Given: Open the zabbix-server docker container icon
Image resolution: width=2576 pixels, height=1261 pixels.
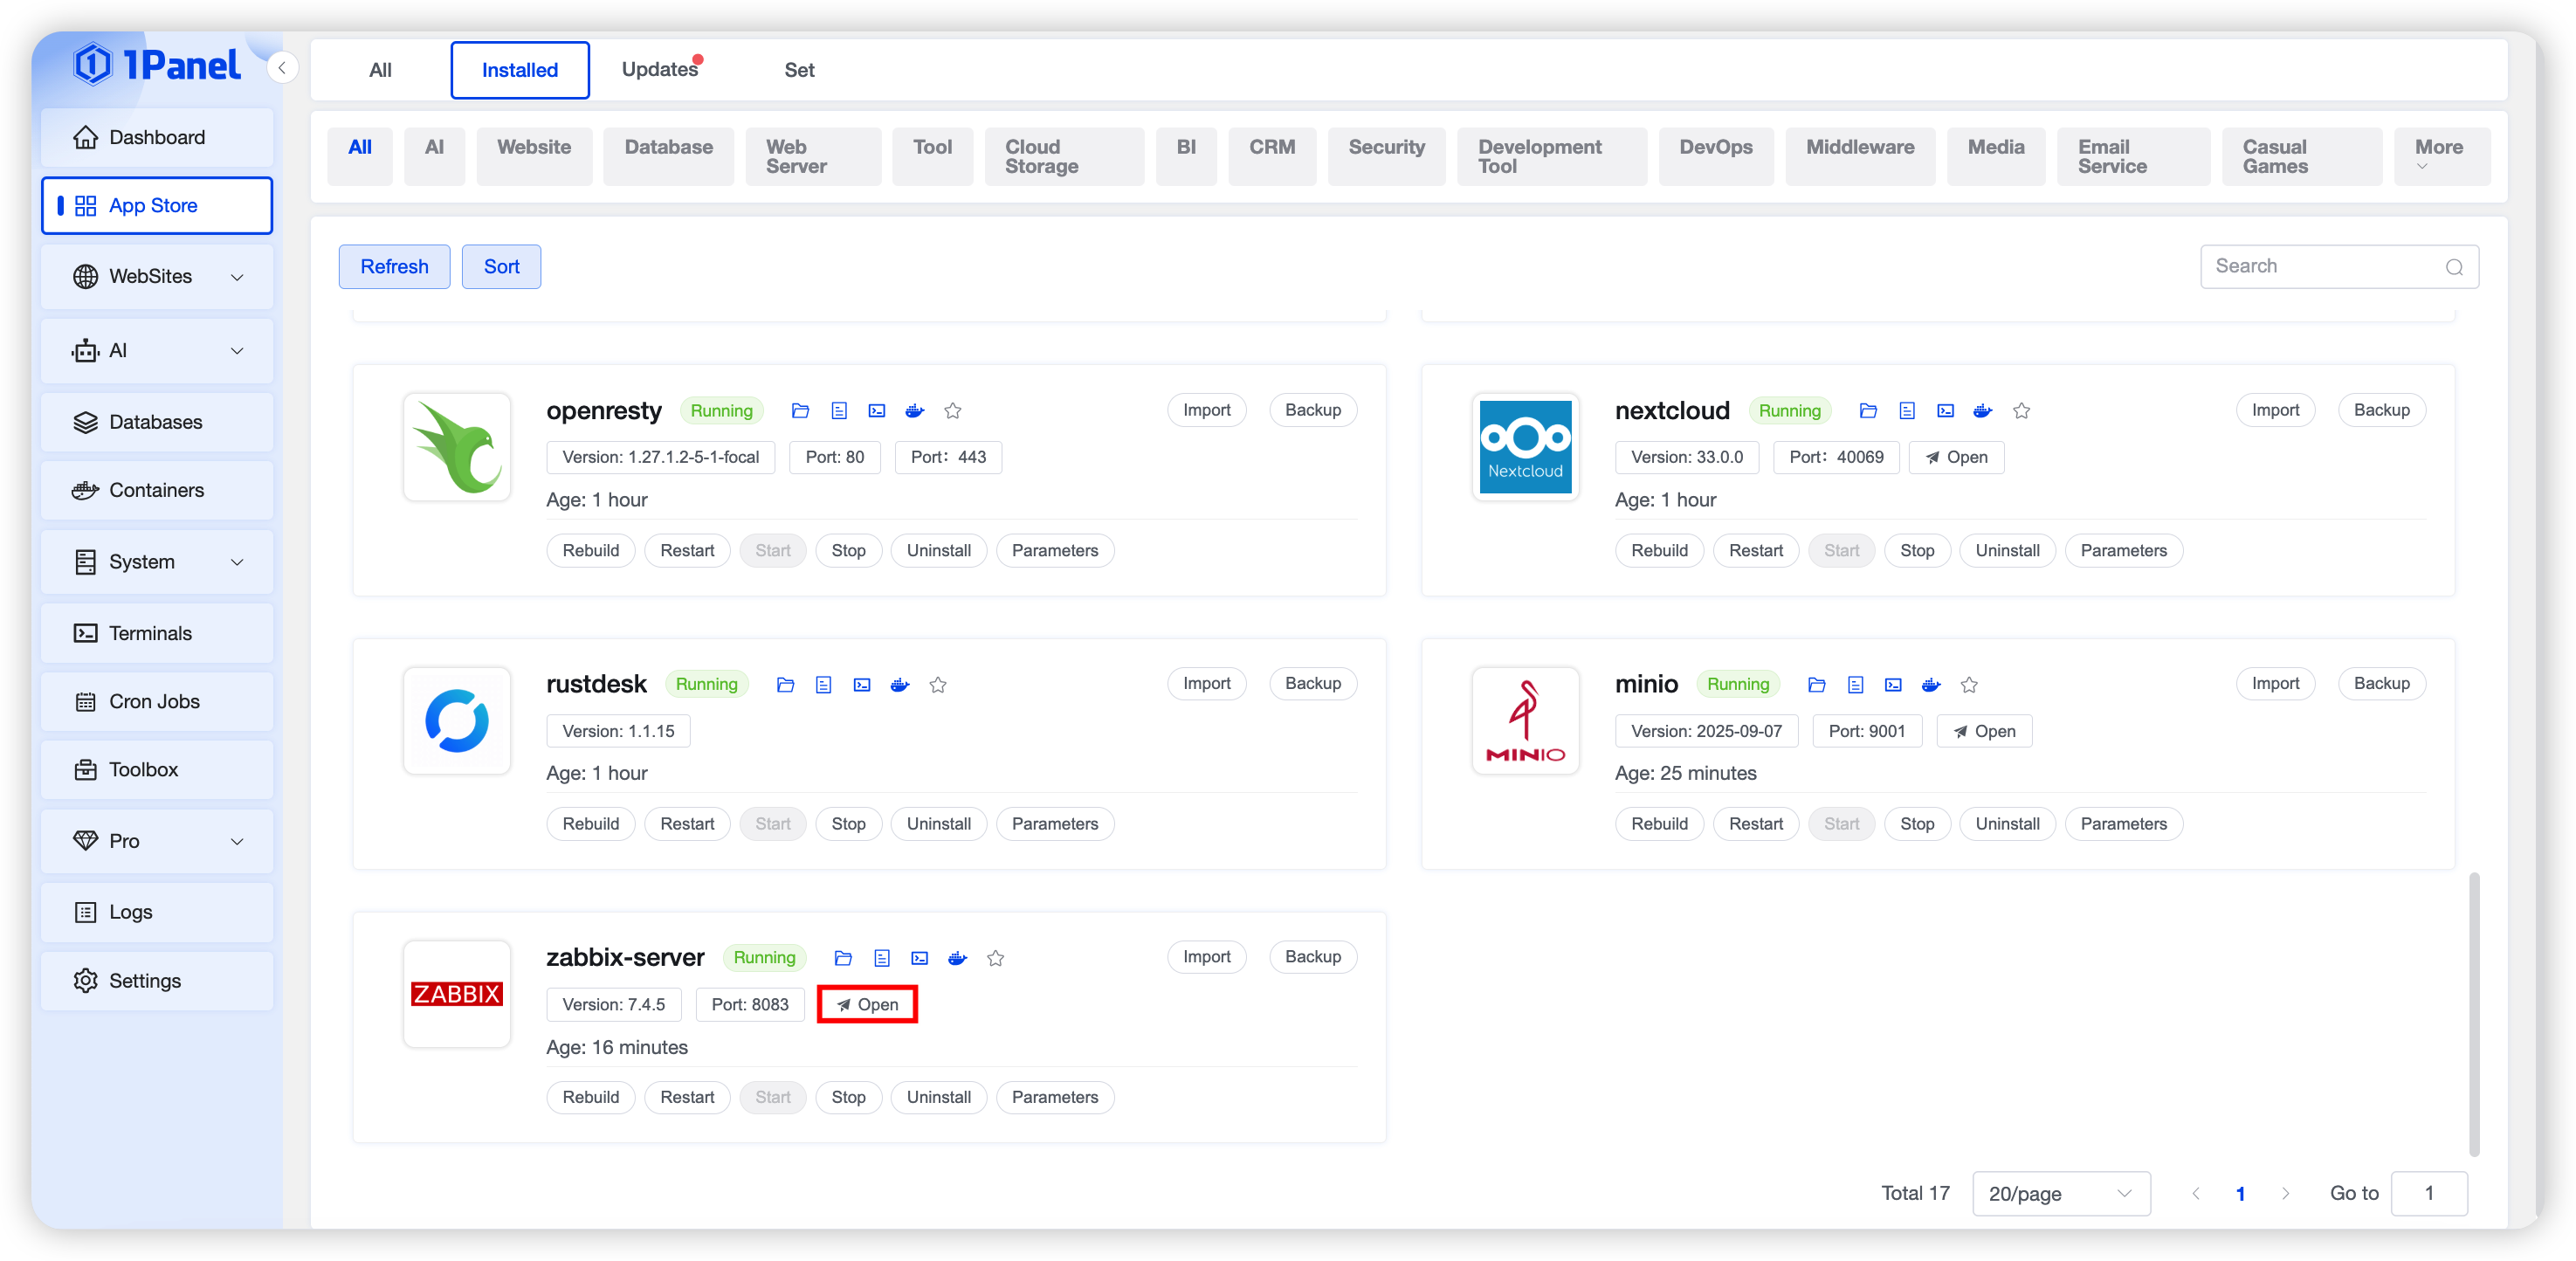Looking at the screenshot, I should pos(958,958).
